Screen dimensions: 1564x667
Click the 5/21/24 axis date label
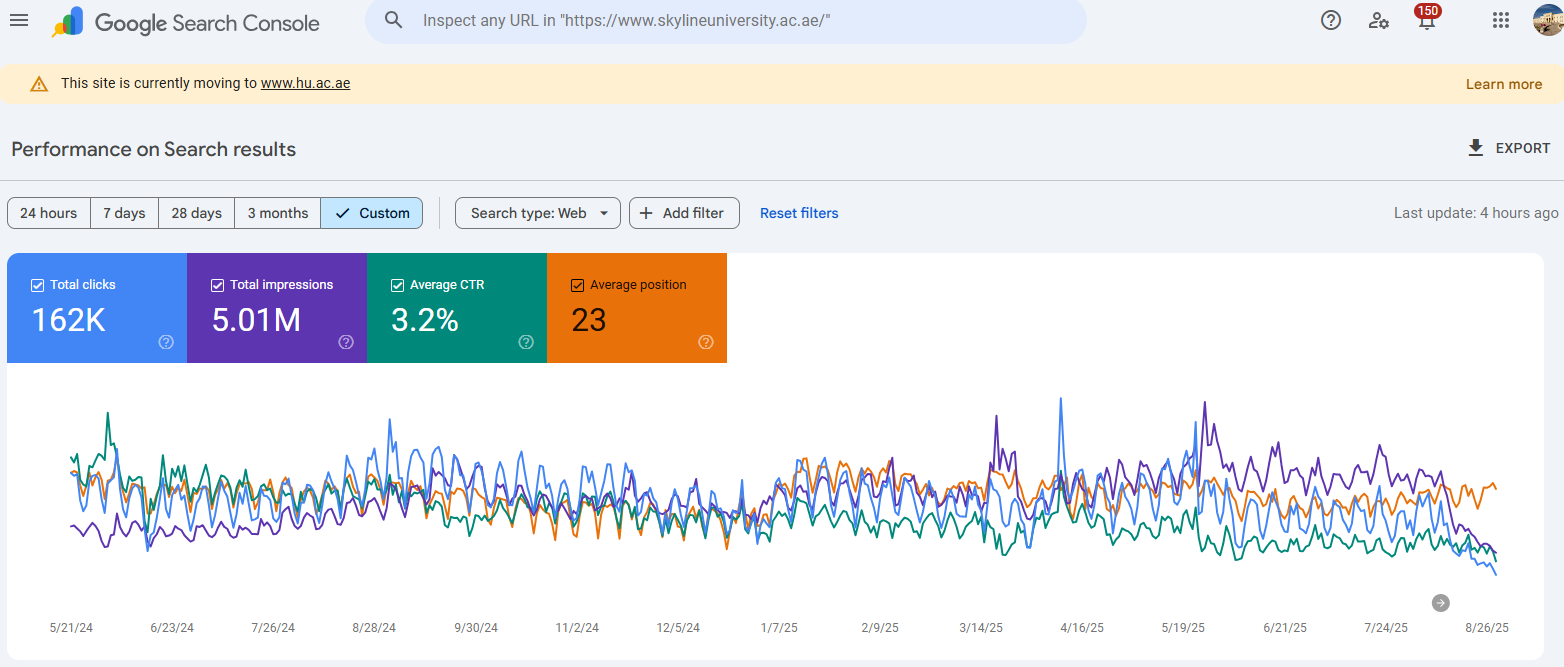[x=71, y=628]
